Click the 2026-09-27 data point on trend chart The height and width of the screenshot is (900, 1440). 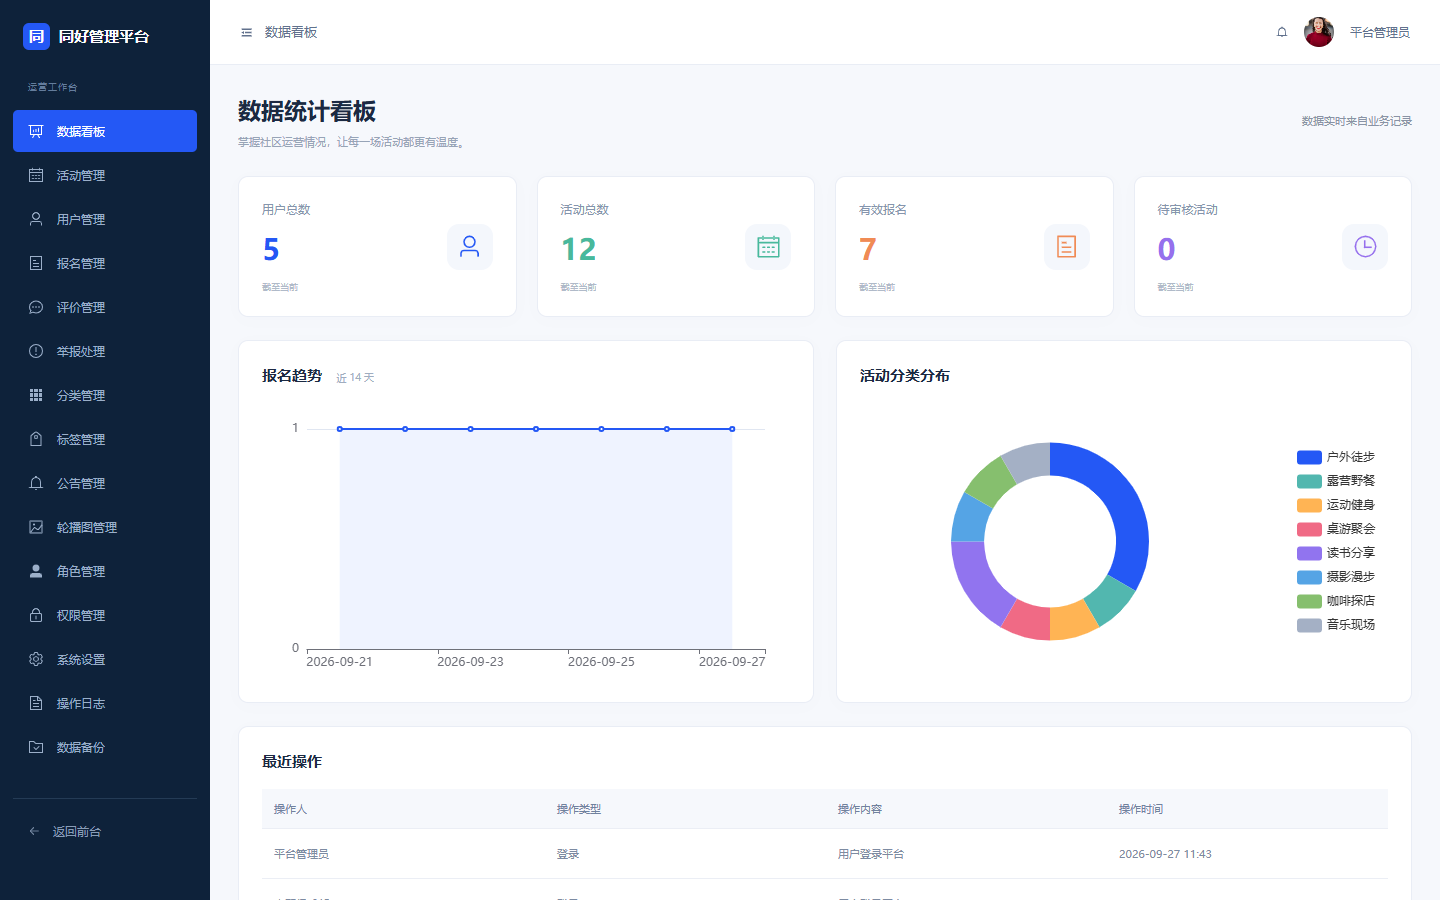732,429
